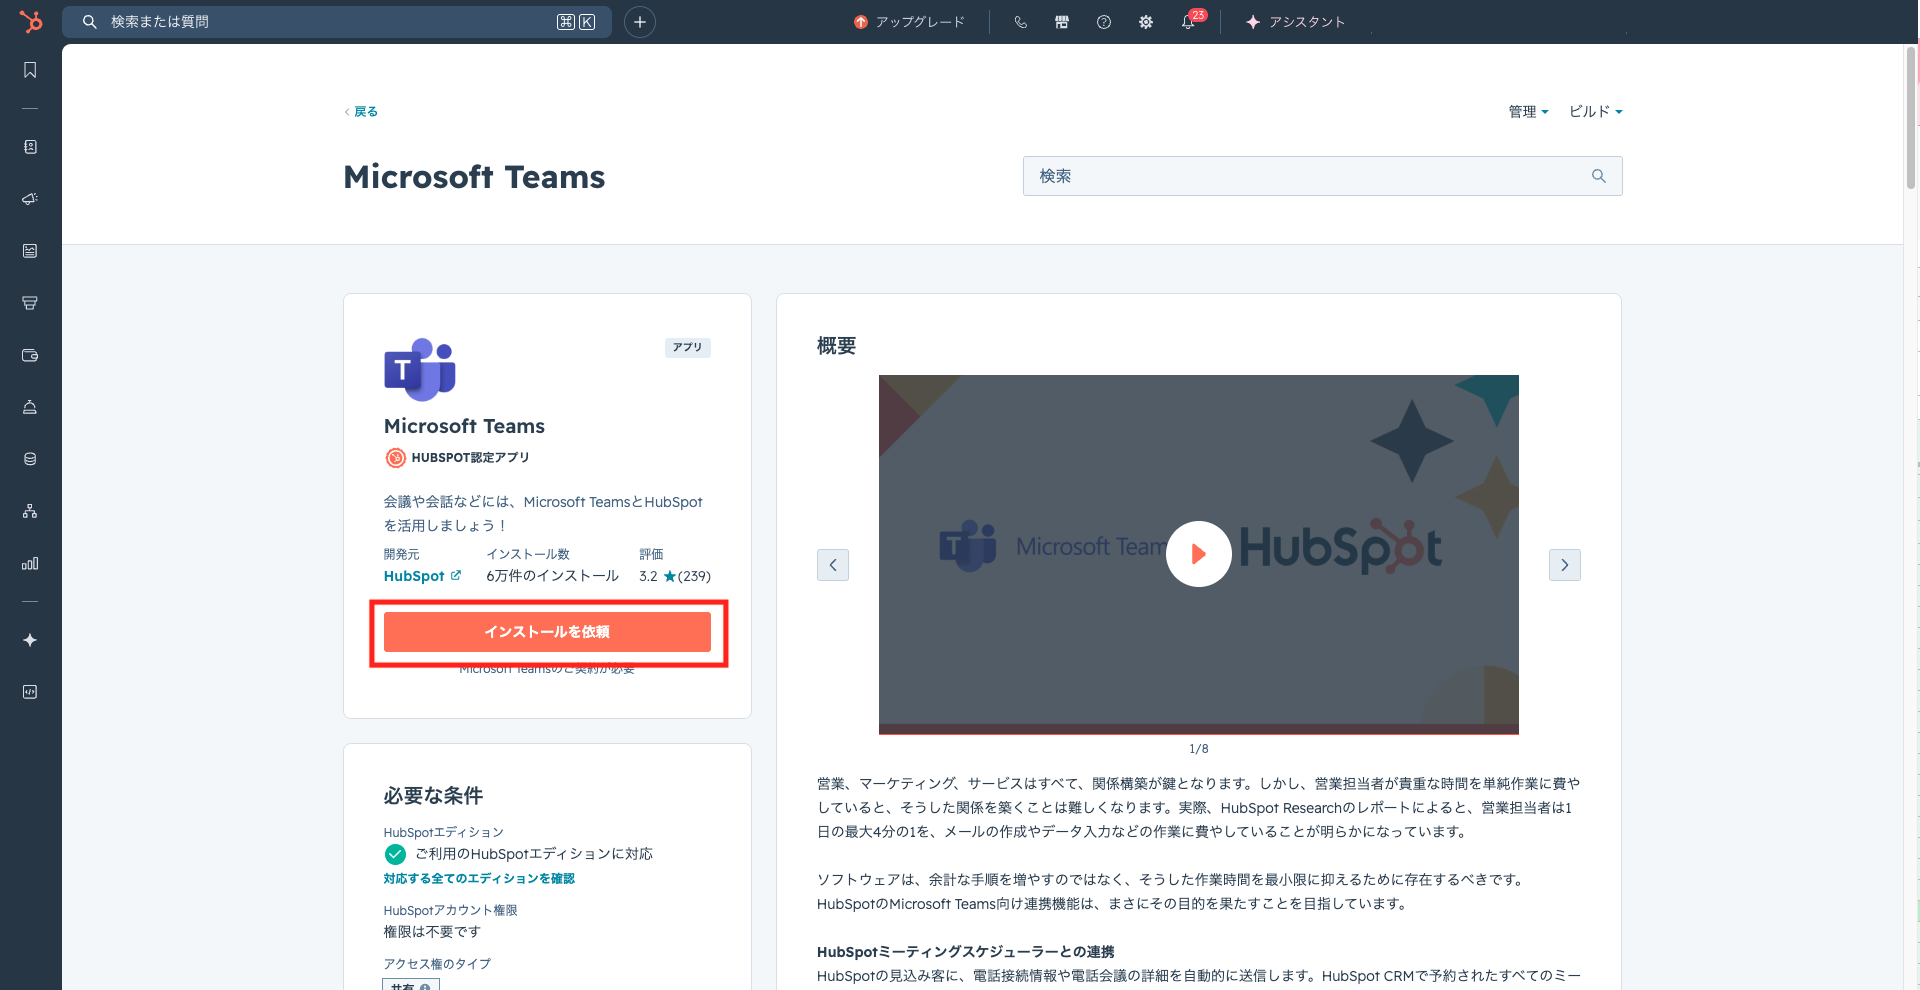The height and width of the screenshot is (990, 1920).
Task: Open the Marketplace storefront icon
Action: [x=1062, y=22]
